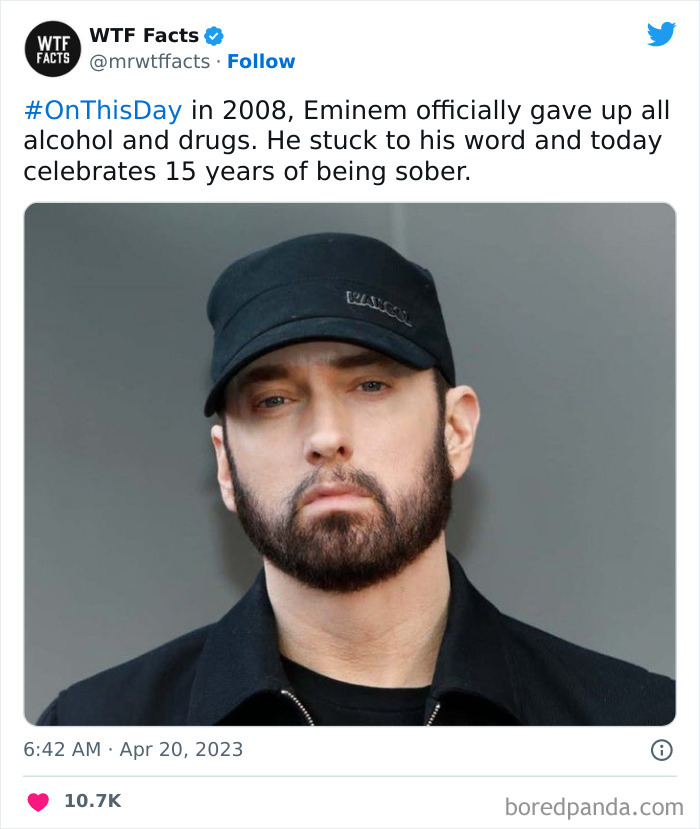Follow the mrwtffacts account
700x829 pixels.
pos(261,61)
